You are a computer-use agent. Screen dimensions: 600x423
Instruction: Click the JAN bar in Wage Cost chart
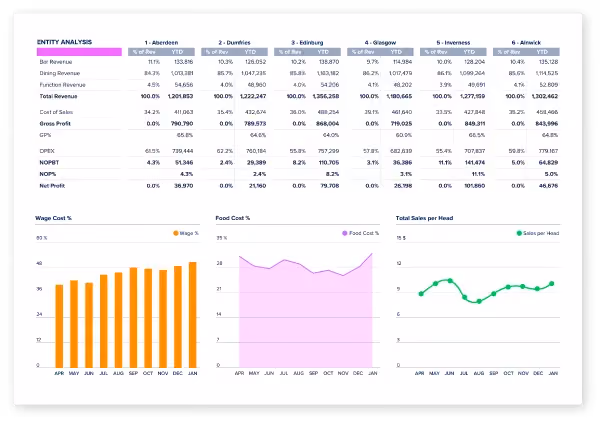pos(192,315)
